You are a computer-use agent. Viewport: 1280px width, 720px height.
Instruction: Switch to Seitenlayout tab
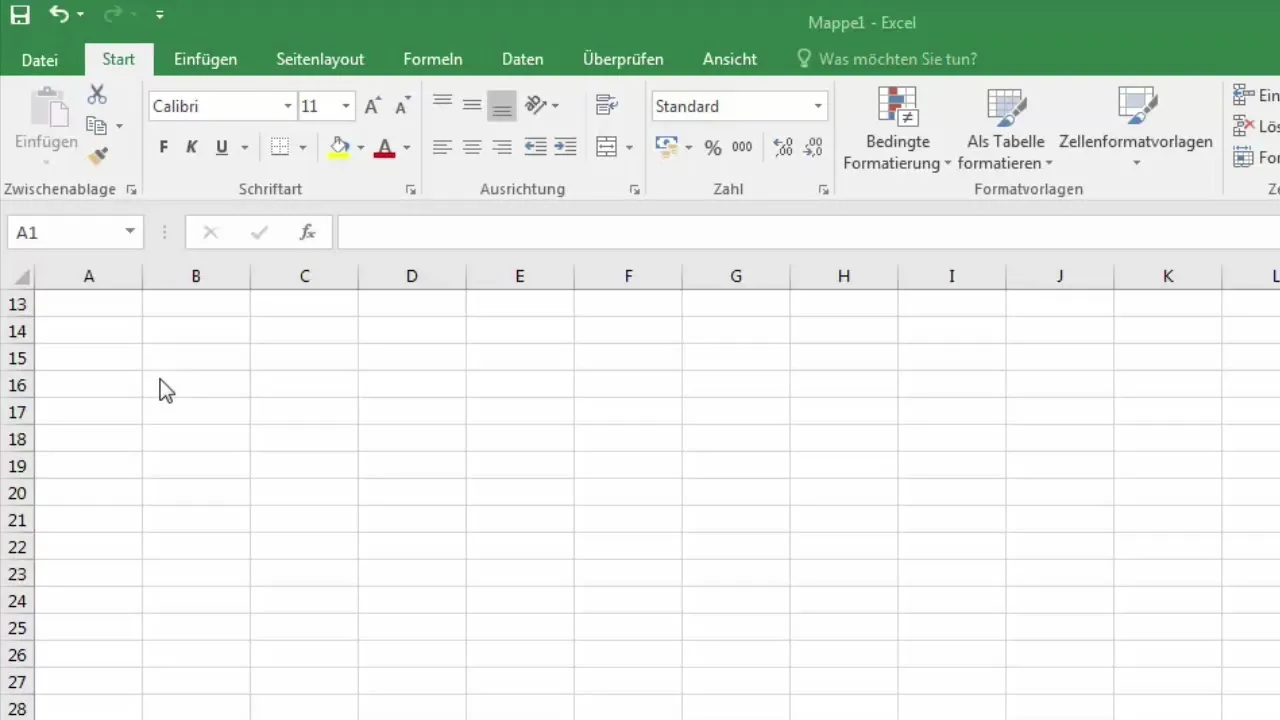click(320, 59)
